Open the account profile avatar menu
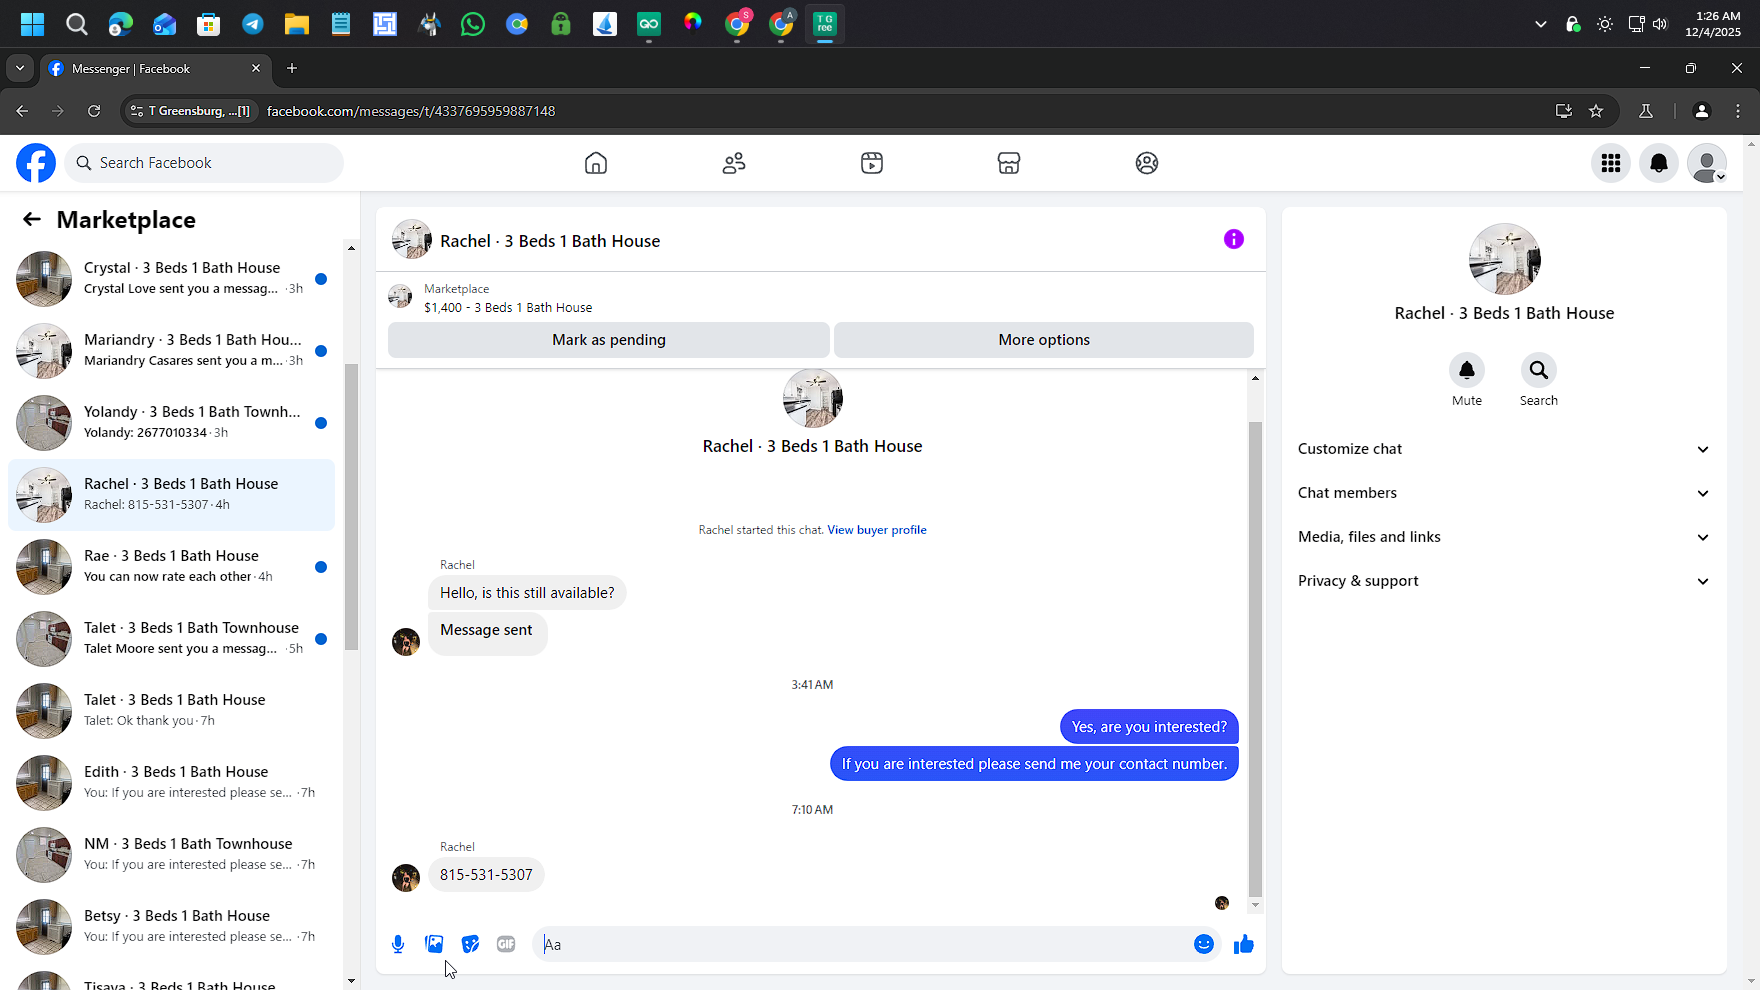 (1707, 163)
